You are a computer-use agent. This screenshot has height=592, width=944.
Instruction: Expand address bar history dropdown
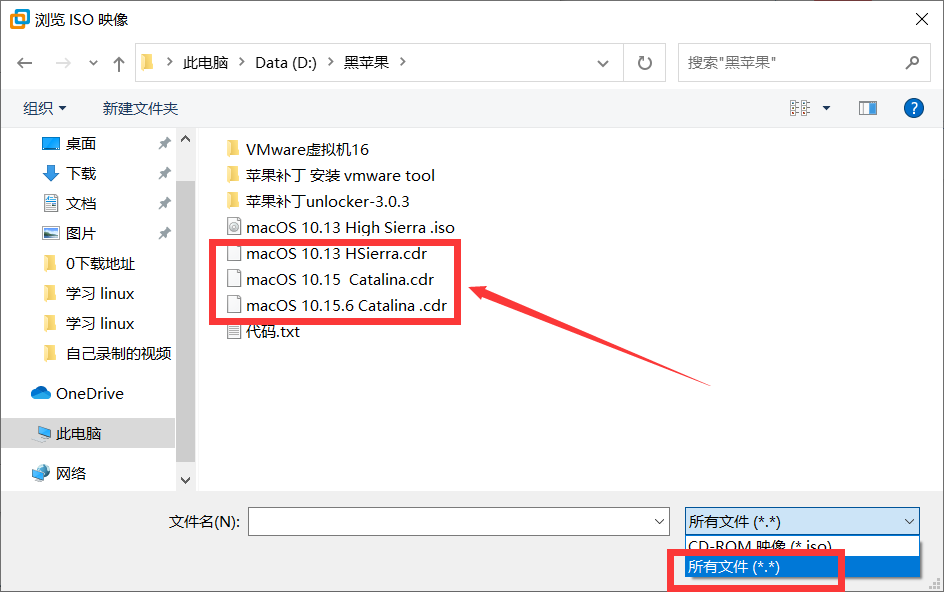pyautogui.click(x=603, y=63)
